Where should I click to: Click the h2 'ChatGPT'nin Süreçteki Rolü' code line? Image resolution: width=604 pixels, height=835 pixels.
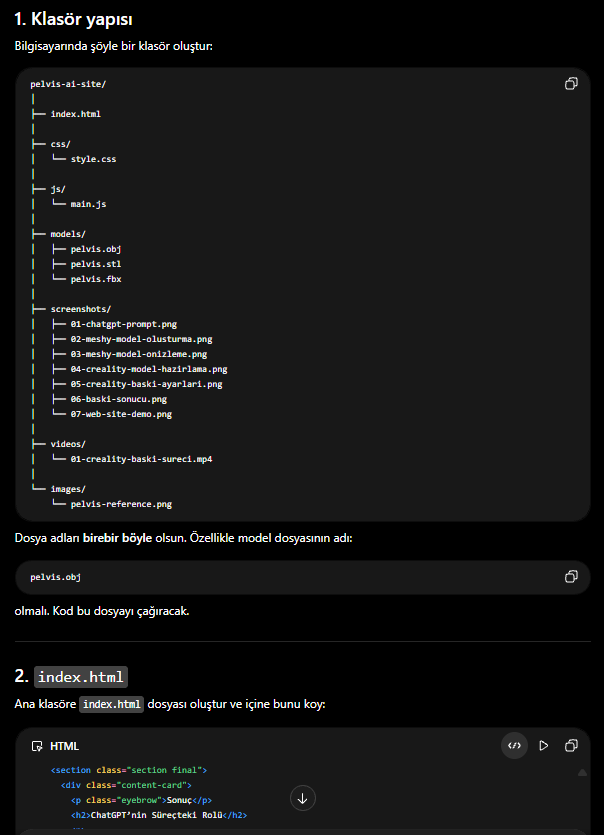tap(159, 815)
